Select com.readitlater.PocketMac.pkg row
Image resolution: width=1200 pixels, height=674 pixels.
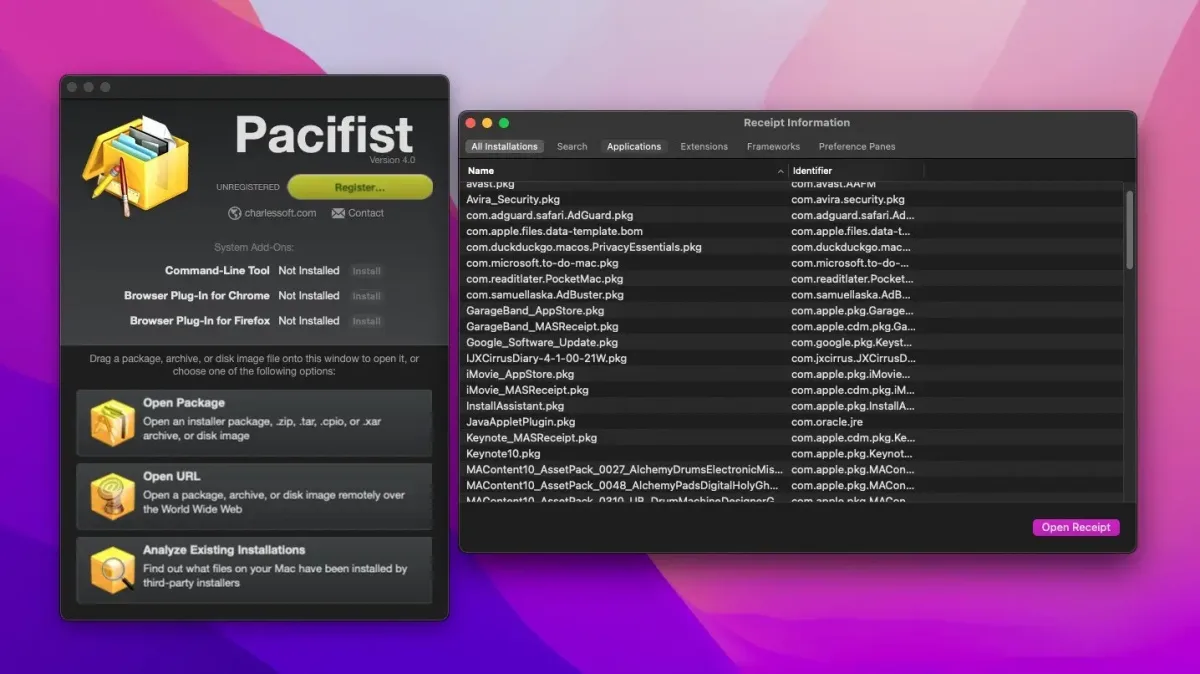[x=792, y=279]
